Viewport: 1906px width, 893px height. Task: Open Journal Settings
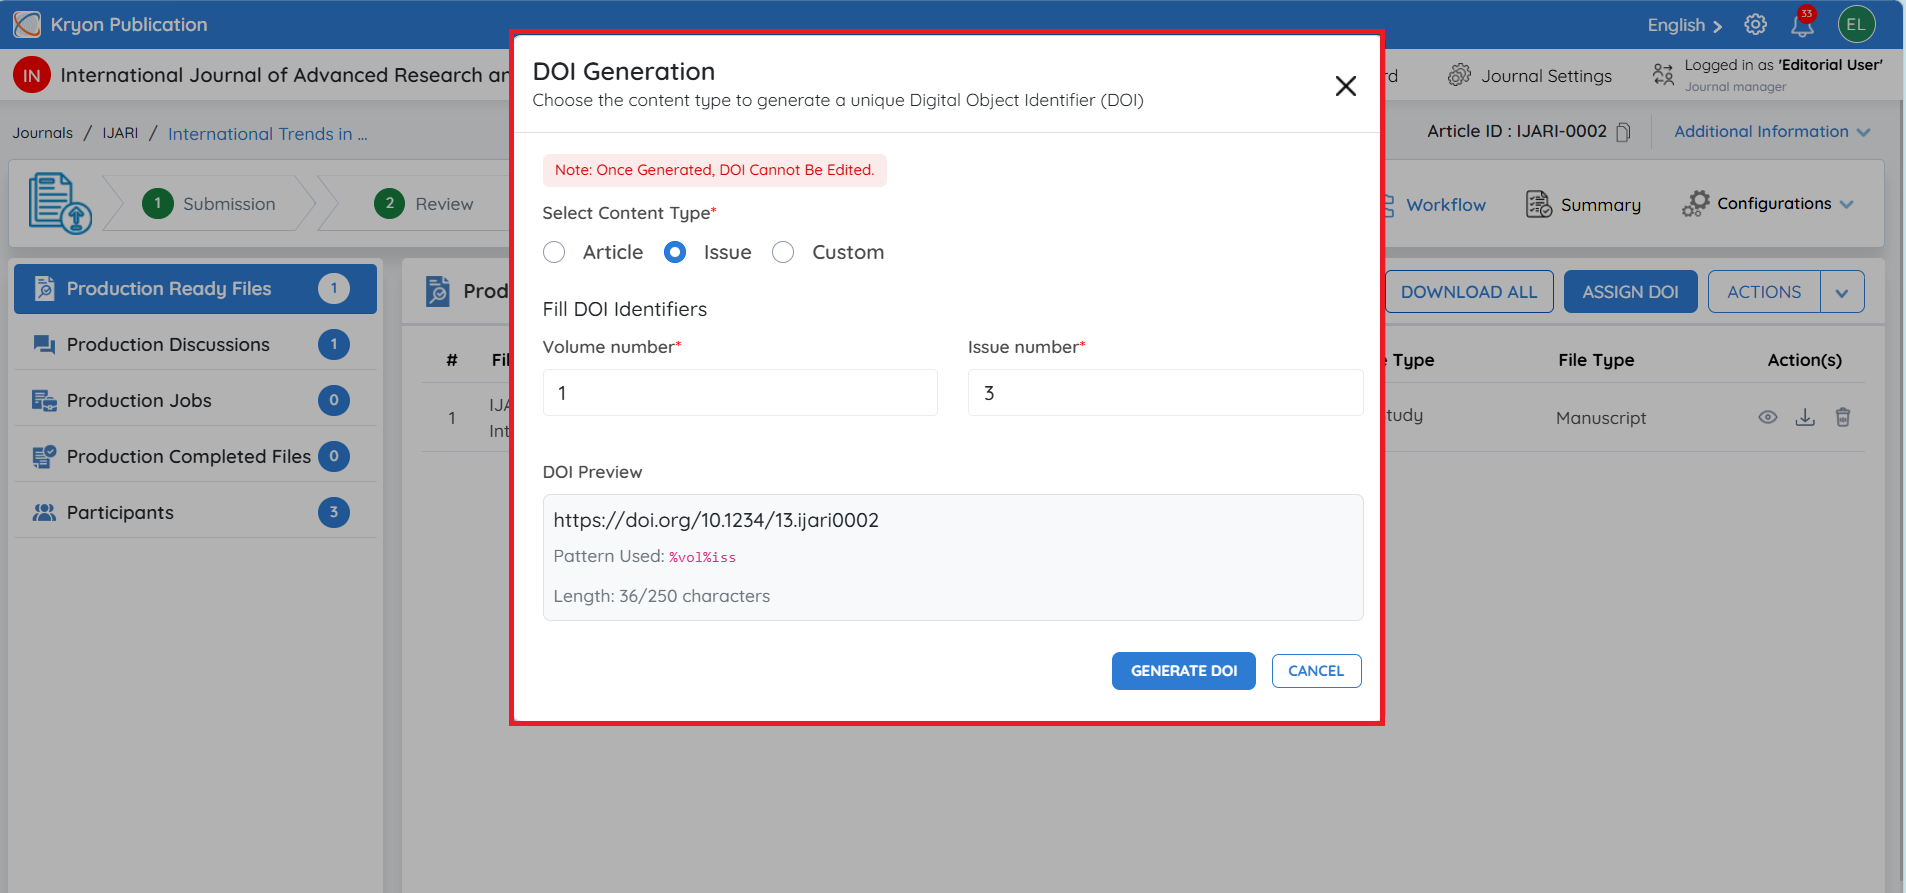(1530, 76)
